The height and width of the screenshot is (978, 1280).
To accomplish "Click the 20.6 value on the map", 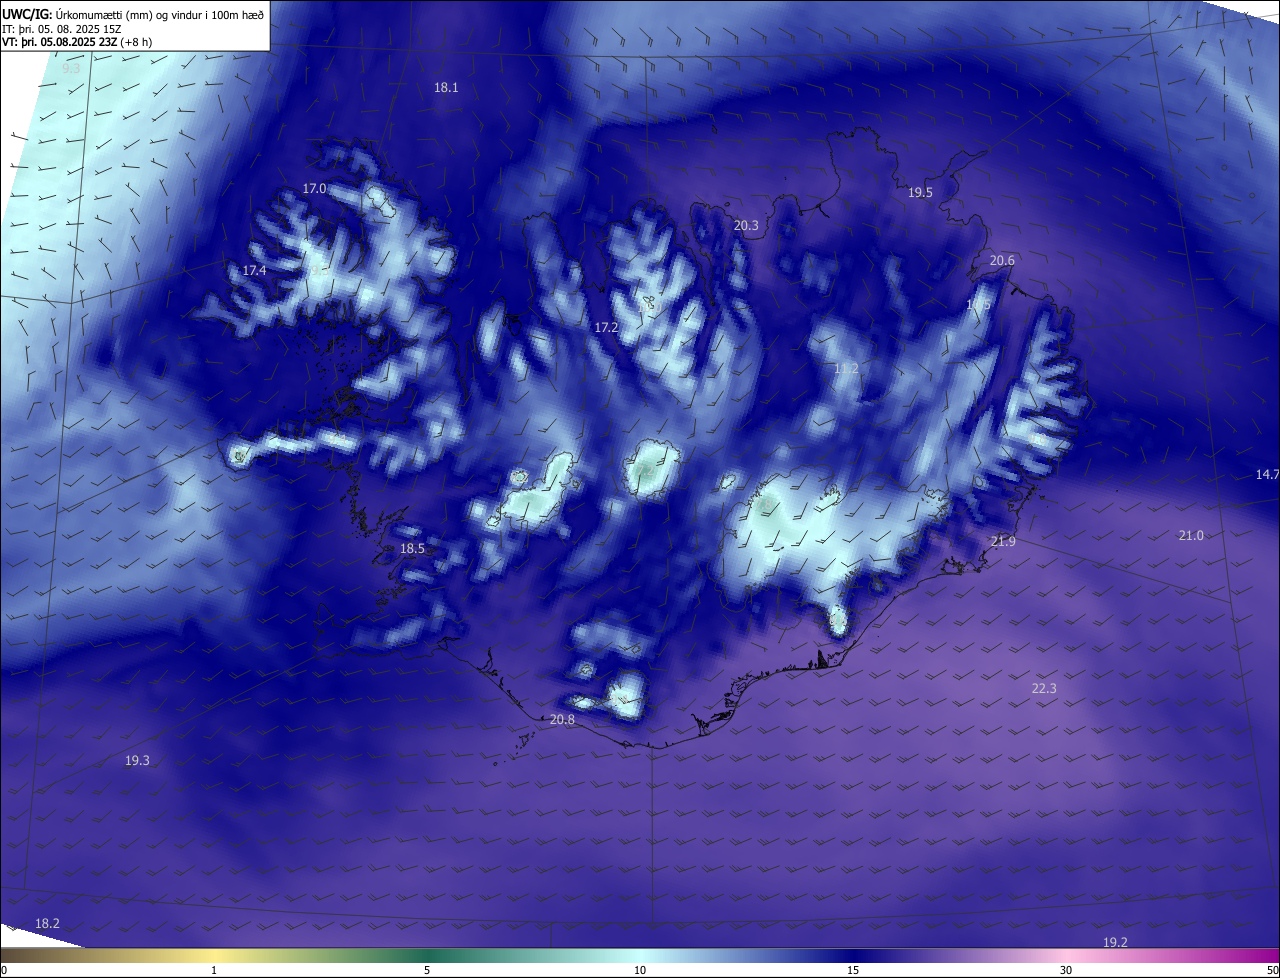I will [x=1002, y=261].
